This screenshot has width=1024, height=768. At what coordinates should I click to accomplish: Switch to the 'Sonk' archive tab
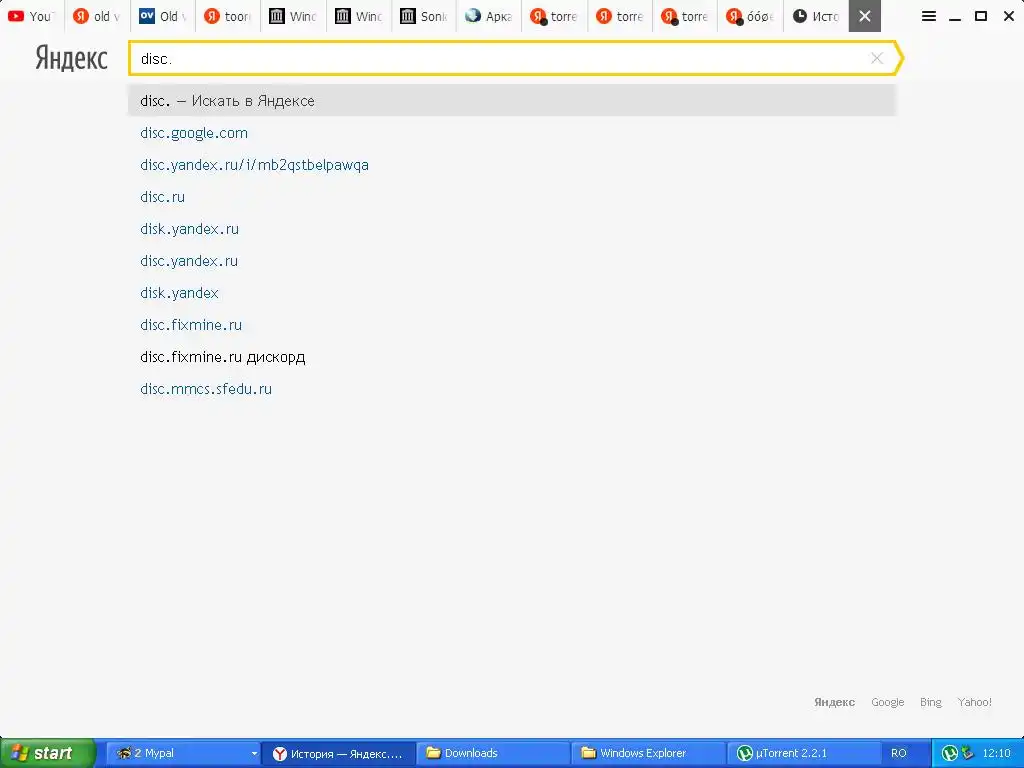click(423, 16)
